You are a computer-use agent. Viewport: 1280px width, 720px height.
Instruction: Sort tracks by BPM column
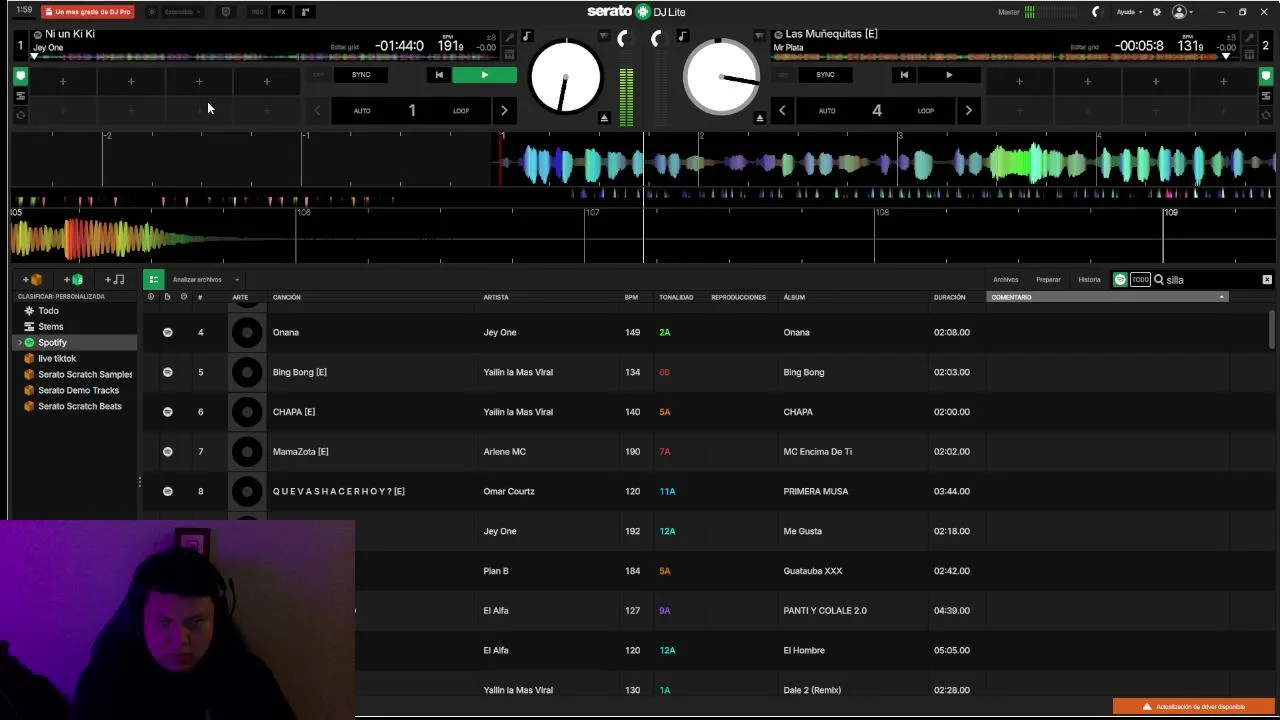[x=631, y=298]
